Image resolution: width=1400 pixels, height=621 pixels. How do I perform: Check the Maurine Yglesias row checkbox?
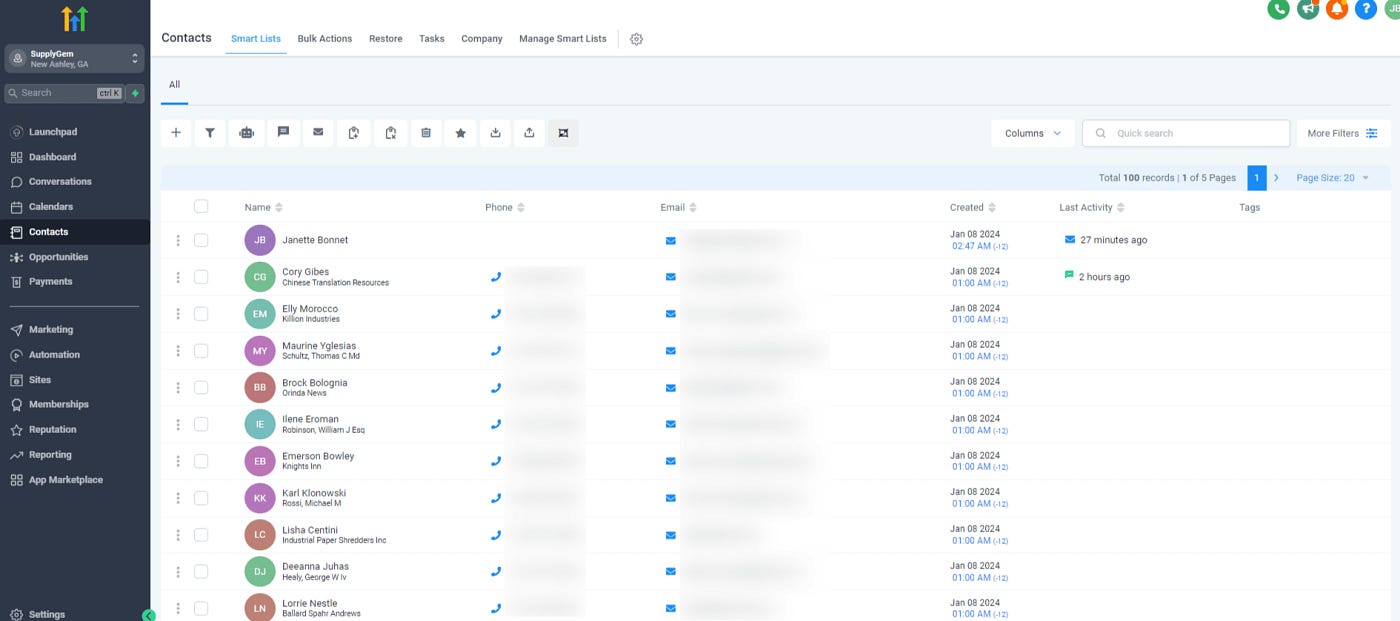[x=201, y=351]
